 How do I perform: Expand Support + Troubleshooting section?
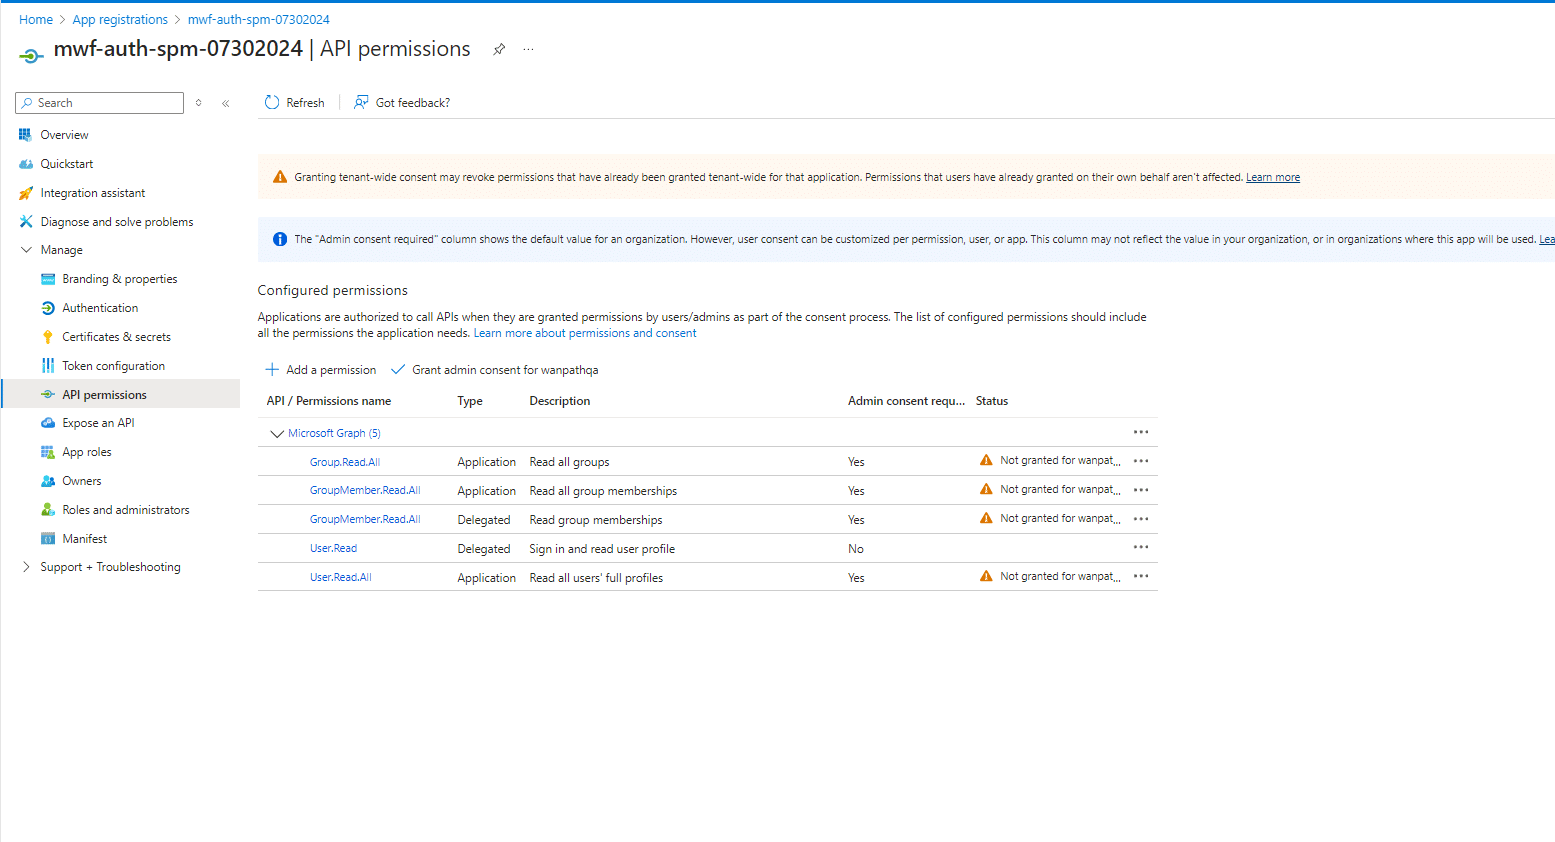(26, 567)
